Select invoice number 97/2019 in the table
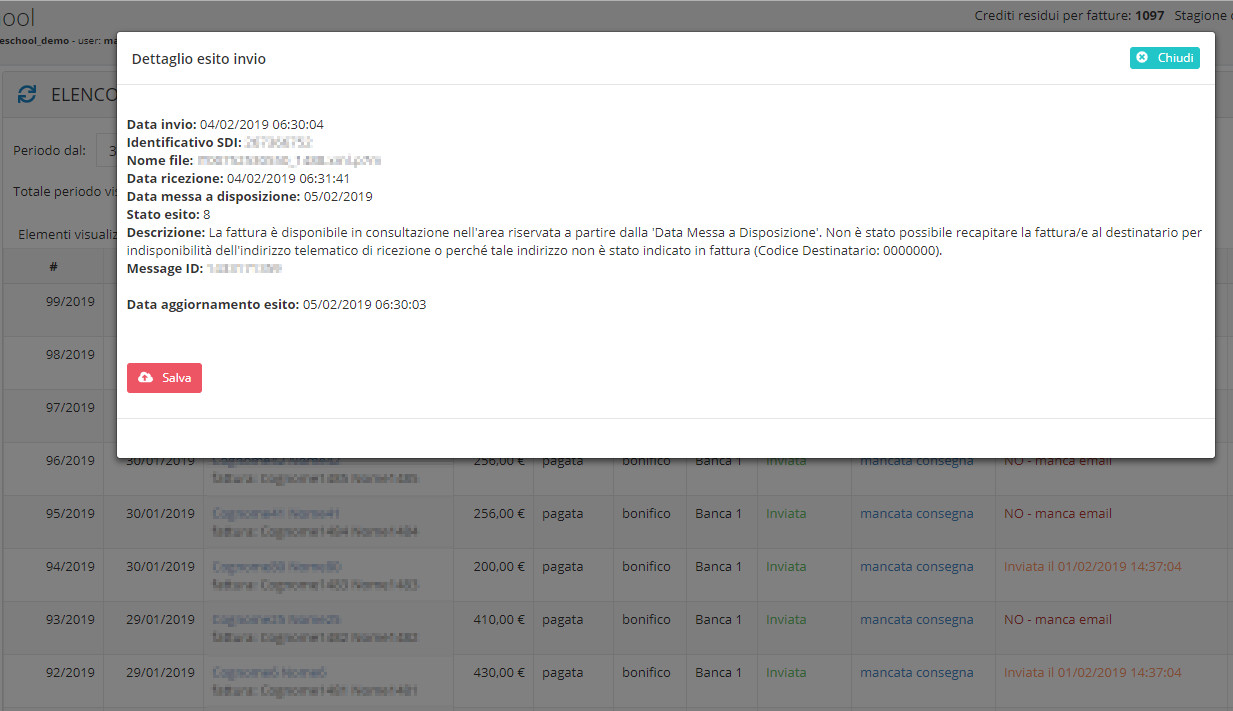Viewport: 1233px width, 711px height. tap(70, 407)
